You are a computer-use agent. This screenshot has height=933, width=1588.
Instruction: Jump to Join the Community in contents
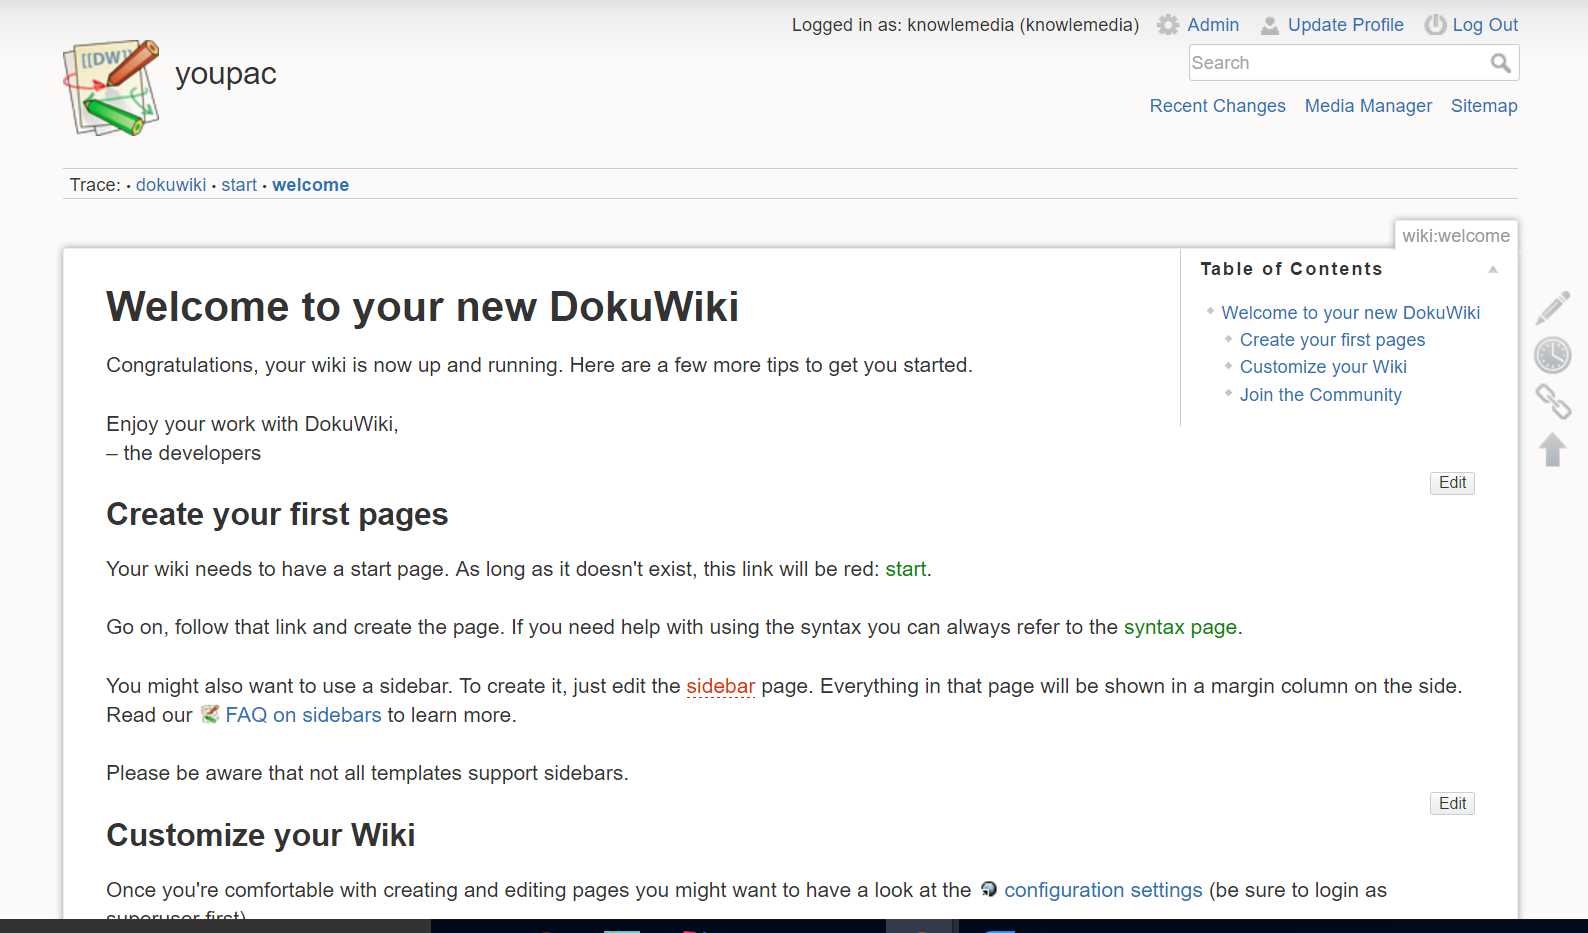coord(1320,395)
